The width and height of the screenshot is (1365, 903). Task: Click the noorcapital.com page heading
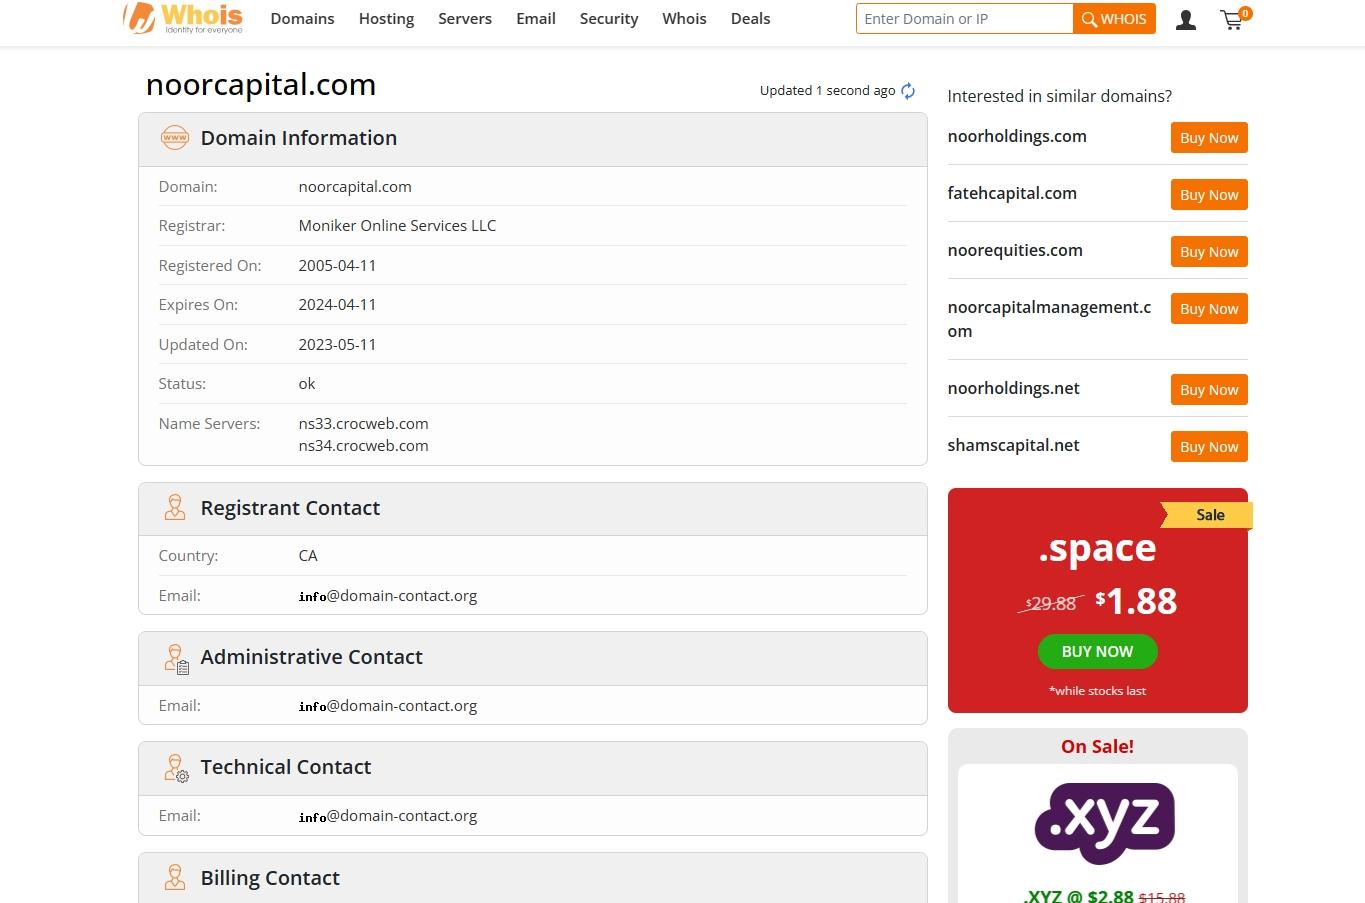(x=261, y=85)
